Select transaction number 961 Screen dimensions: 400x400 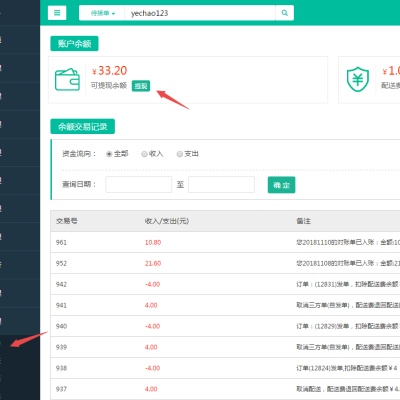(x=61, y=242)
